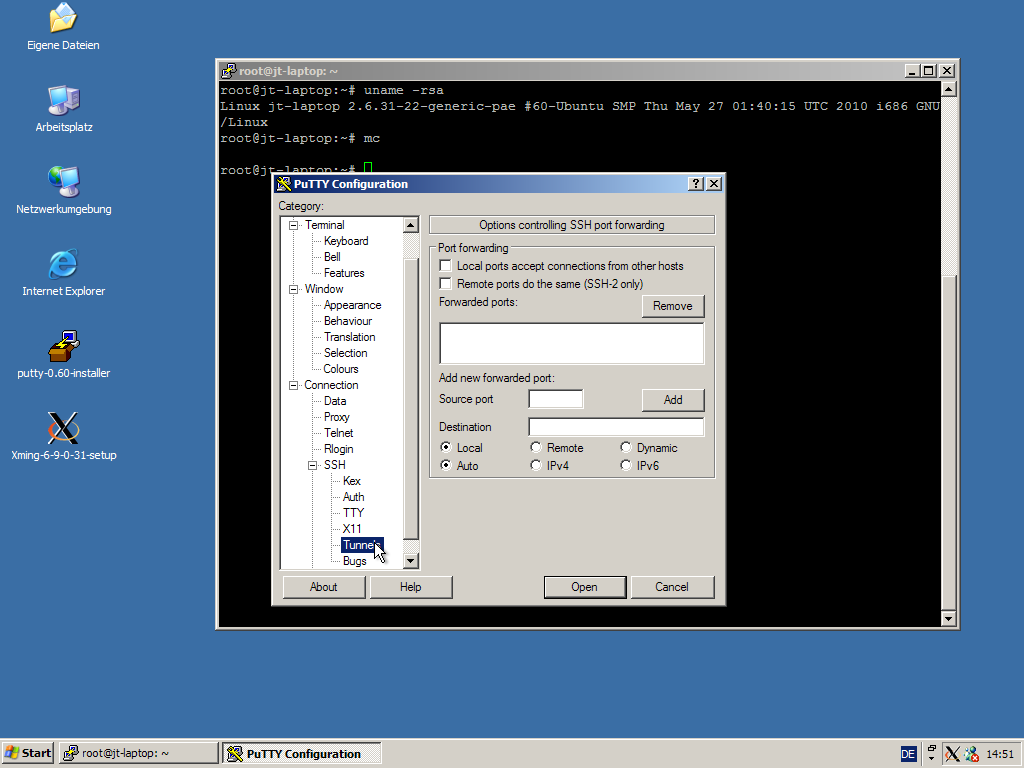Viewport: 1024px width, 768px height.
Task: Click the Xming icon in the system tray
Action: click(x=952, y=754)
